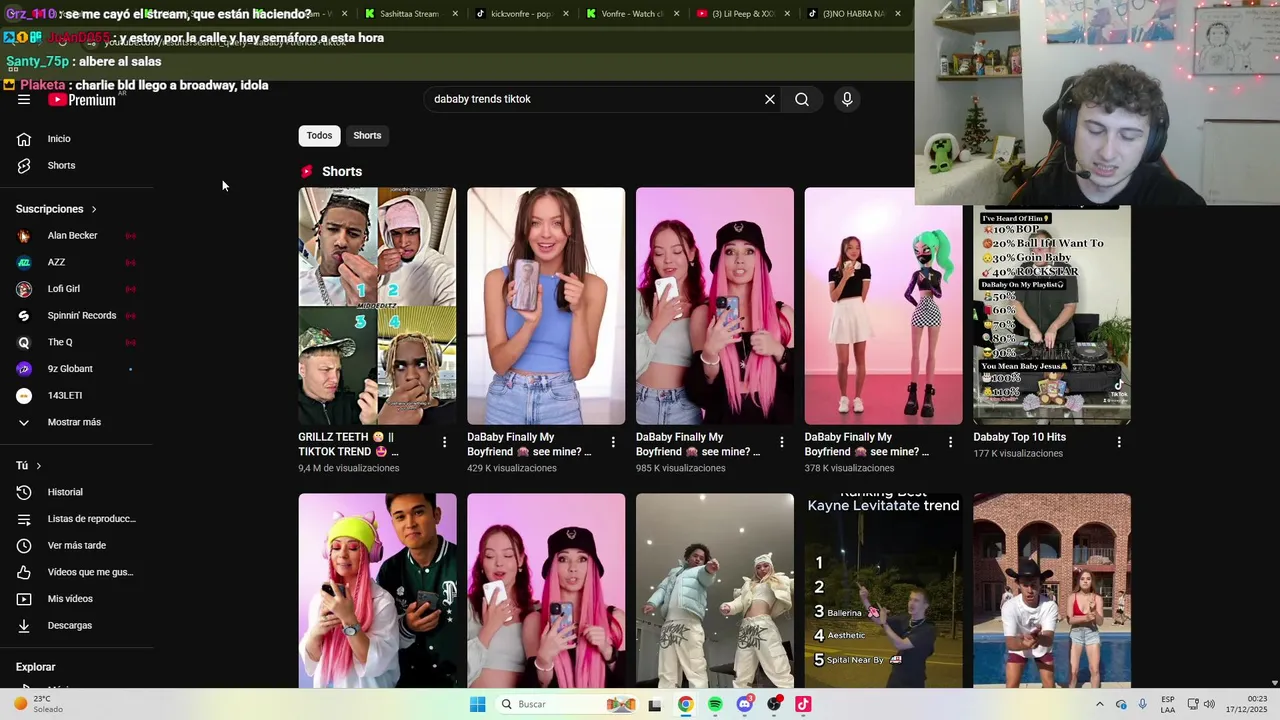Open Chrome from the taskbar
This screenshot has width=1280, height=720.
685,704
